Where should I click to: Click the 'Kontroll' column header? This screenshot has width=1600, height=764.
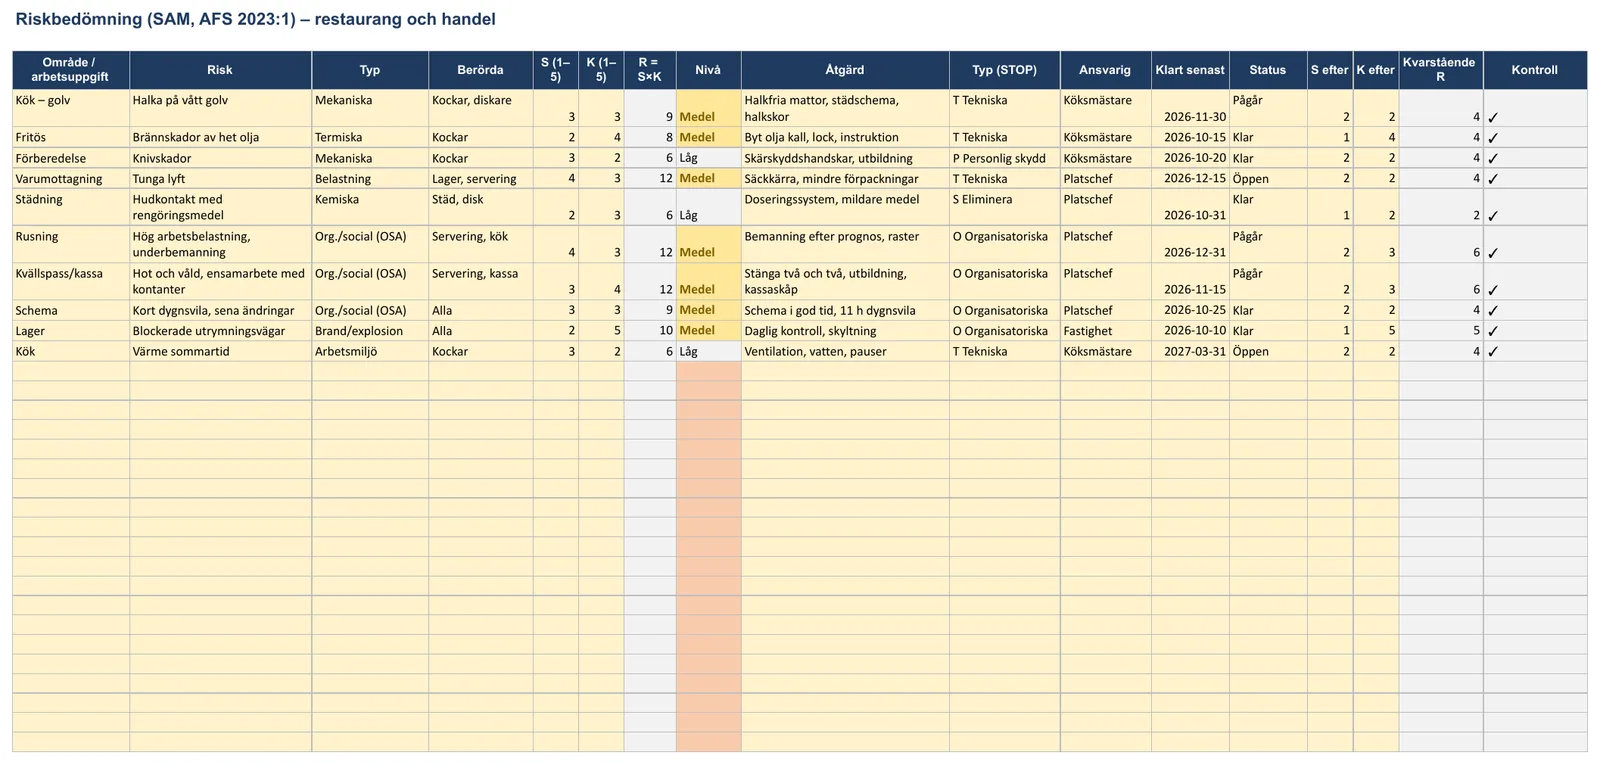point(1535,70)
